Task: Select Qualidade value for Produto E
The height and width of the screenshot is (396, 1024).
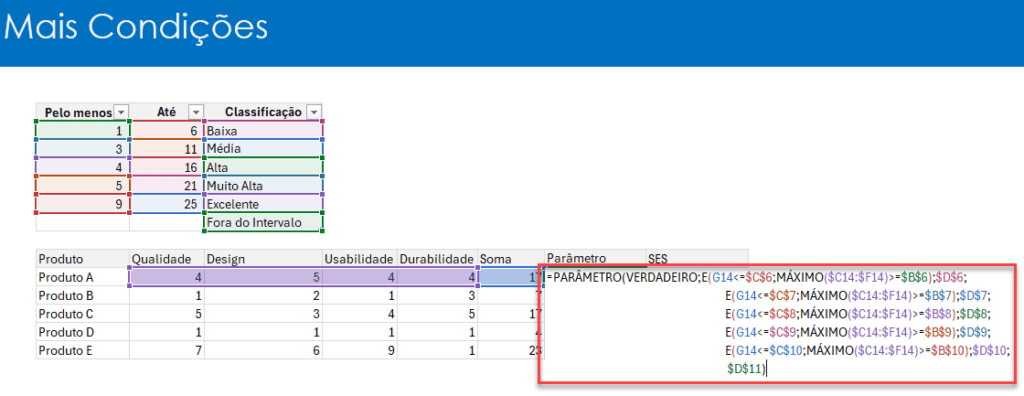Action: tap(167, 350)
